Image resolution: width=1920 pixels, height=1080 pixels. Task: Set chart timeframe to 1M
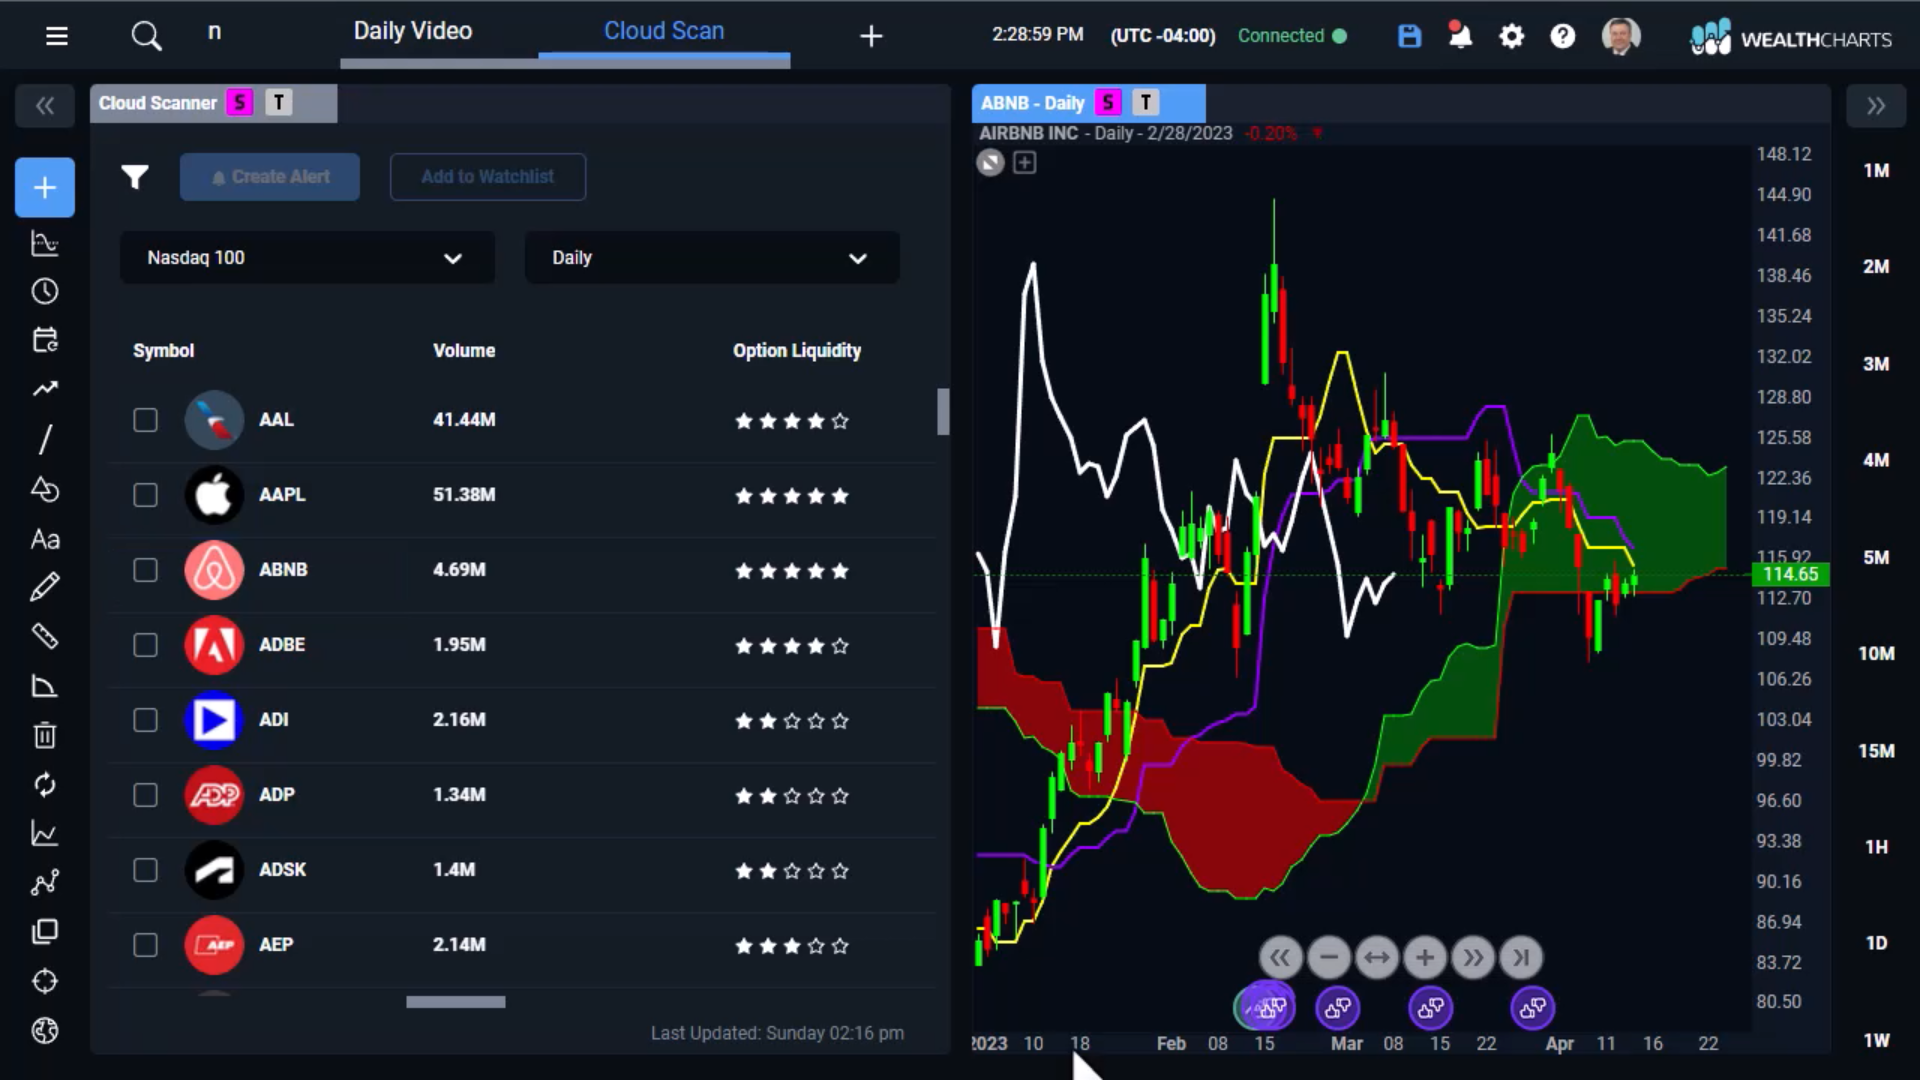pos(1876,171)
